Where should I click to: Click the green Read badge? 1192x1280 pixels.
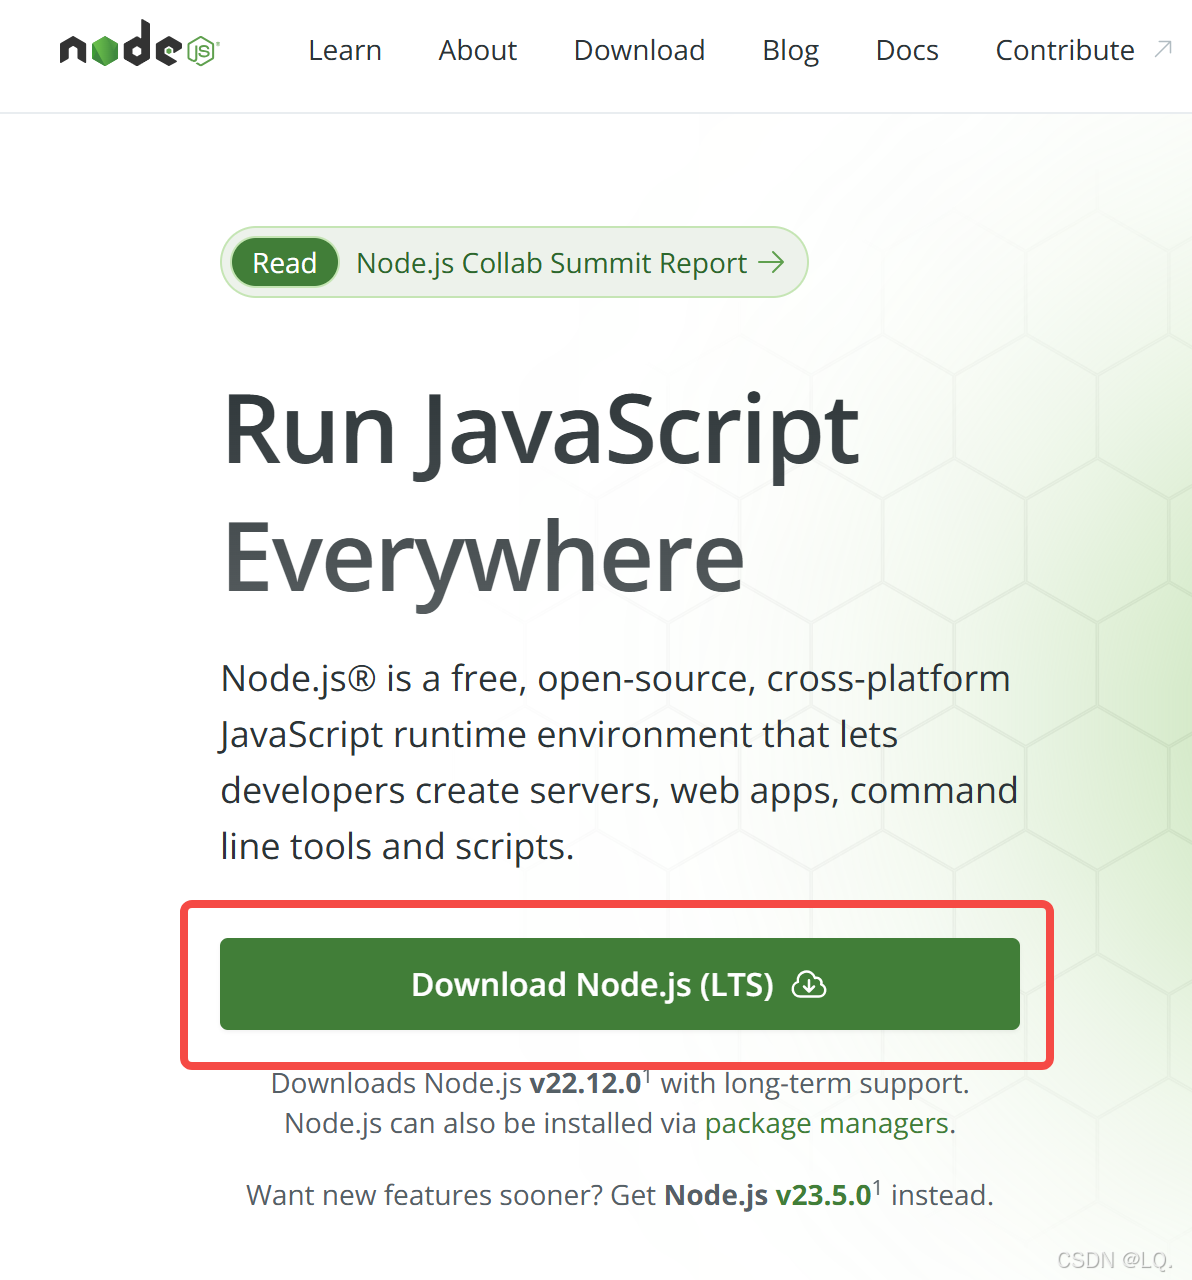pyautogui.click(x=285, y=263)
